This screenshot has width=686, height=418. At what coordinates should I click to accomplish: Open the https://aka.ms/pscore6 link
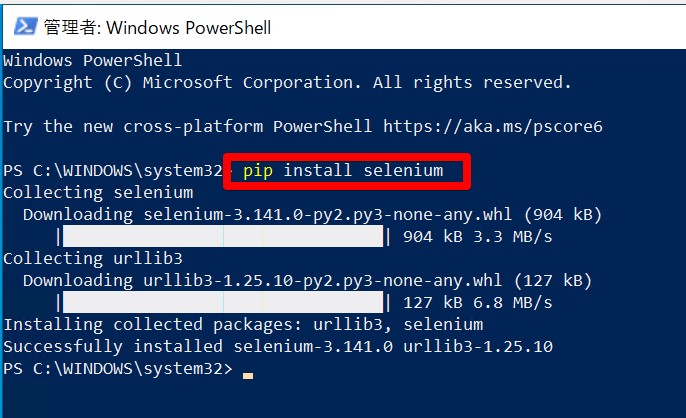tap(493, 127)
